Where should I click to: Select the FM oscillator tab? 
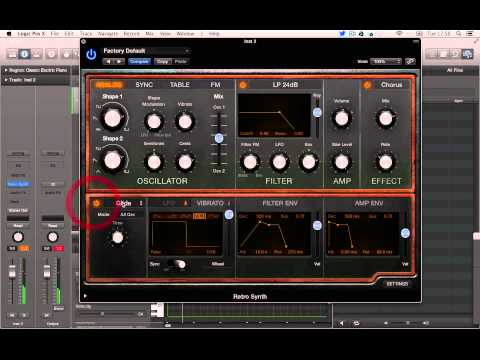click(x=215, y=85)
